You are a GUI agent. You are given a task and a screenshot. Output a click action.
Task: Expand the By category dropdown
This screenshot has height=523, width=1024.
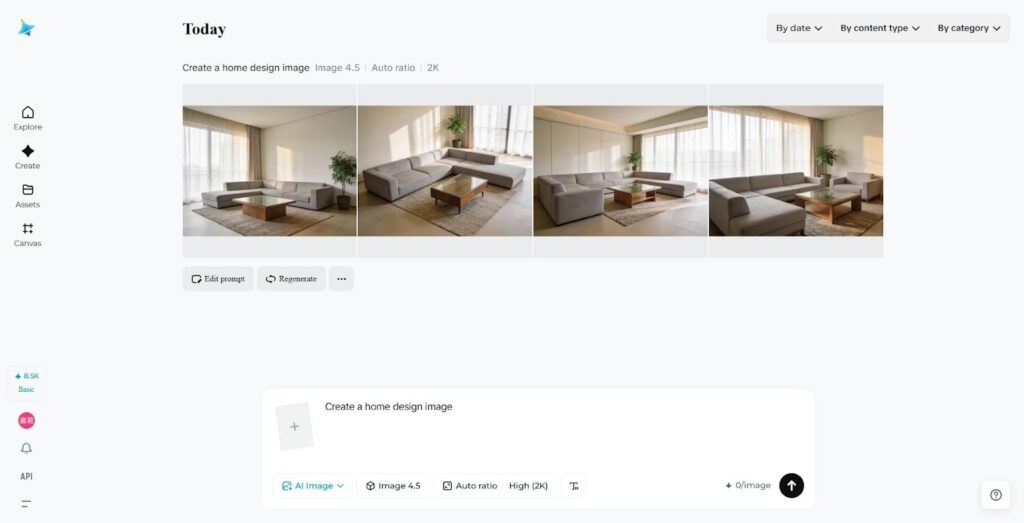point(968,28)
